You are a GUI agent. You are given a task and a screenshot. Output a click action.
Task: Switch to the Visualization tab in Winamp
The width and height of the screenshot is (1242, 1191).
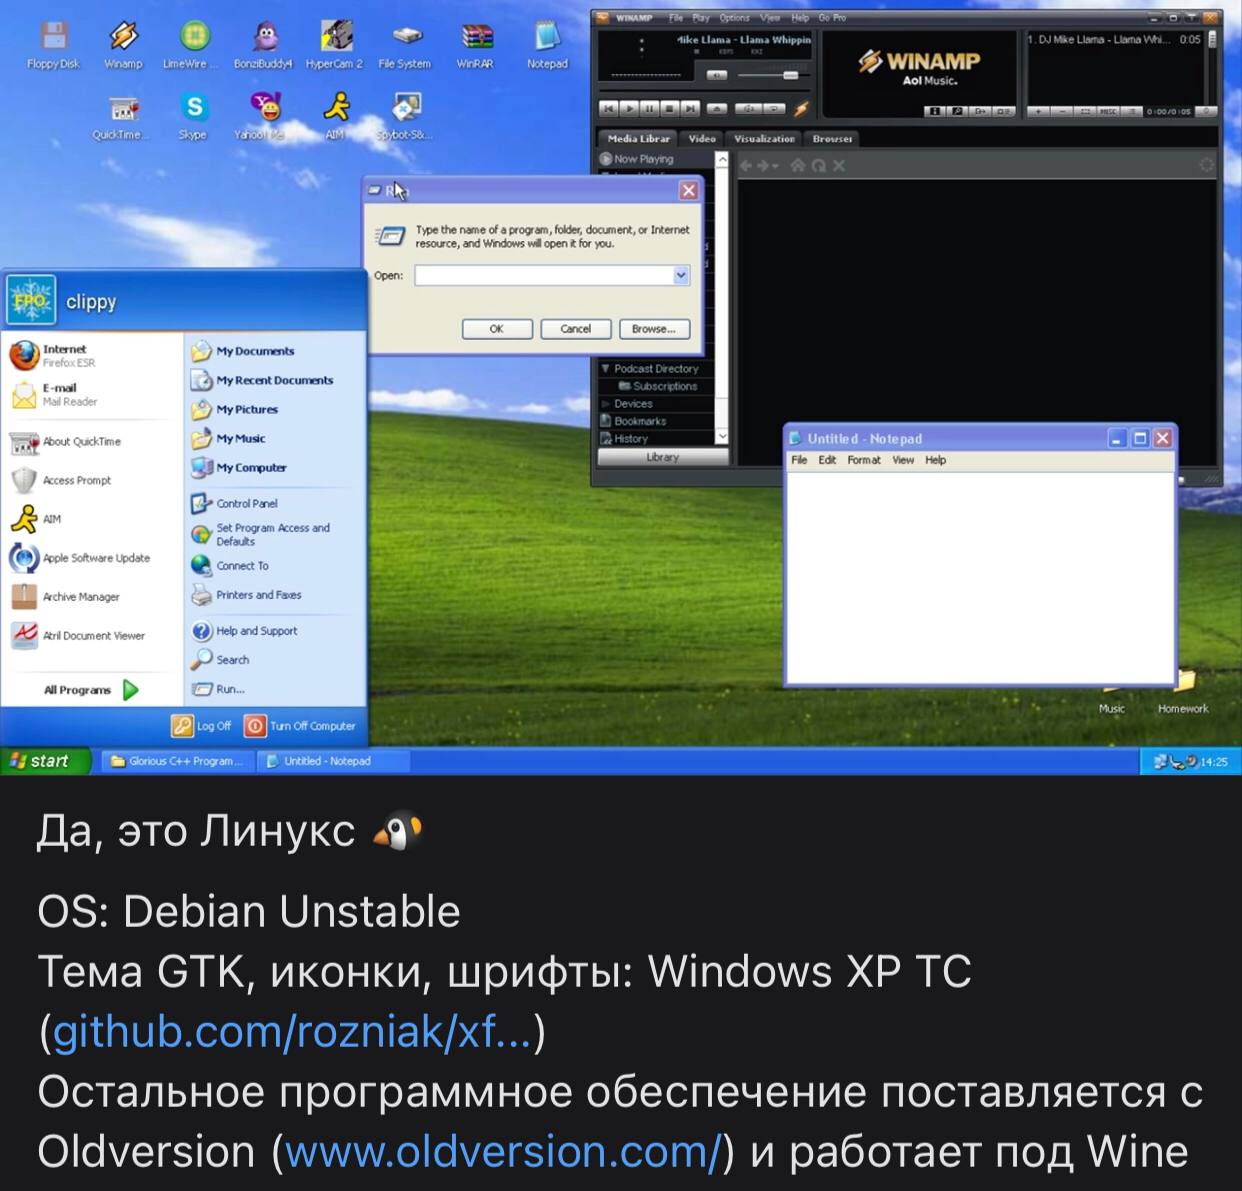click(x=764, y=139)
